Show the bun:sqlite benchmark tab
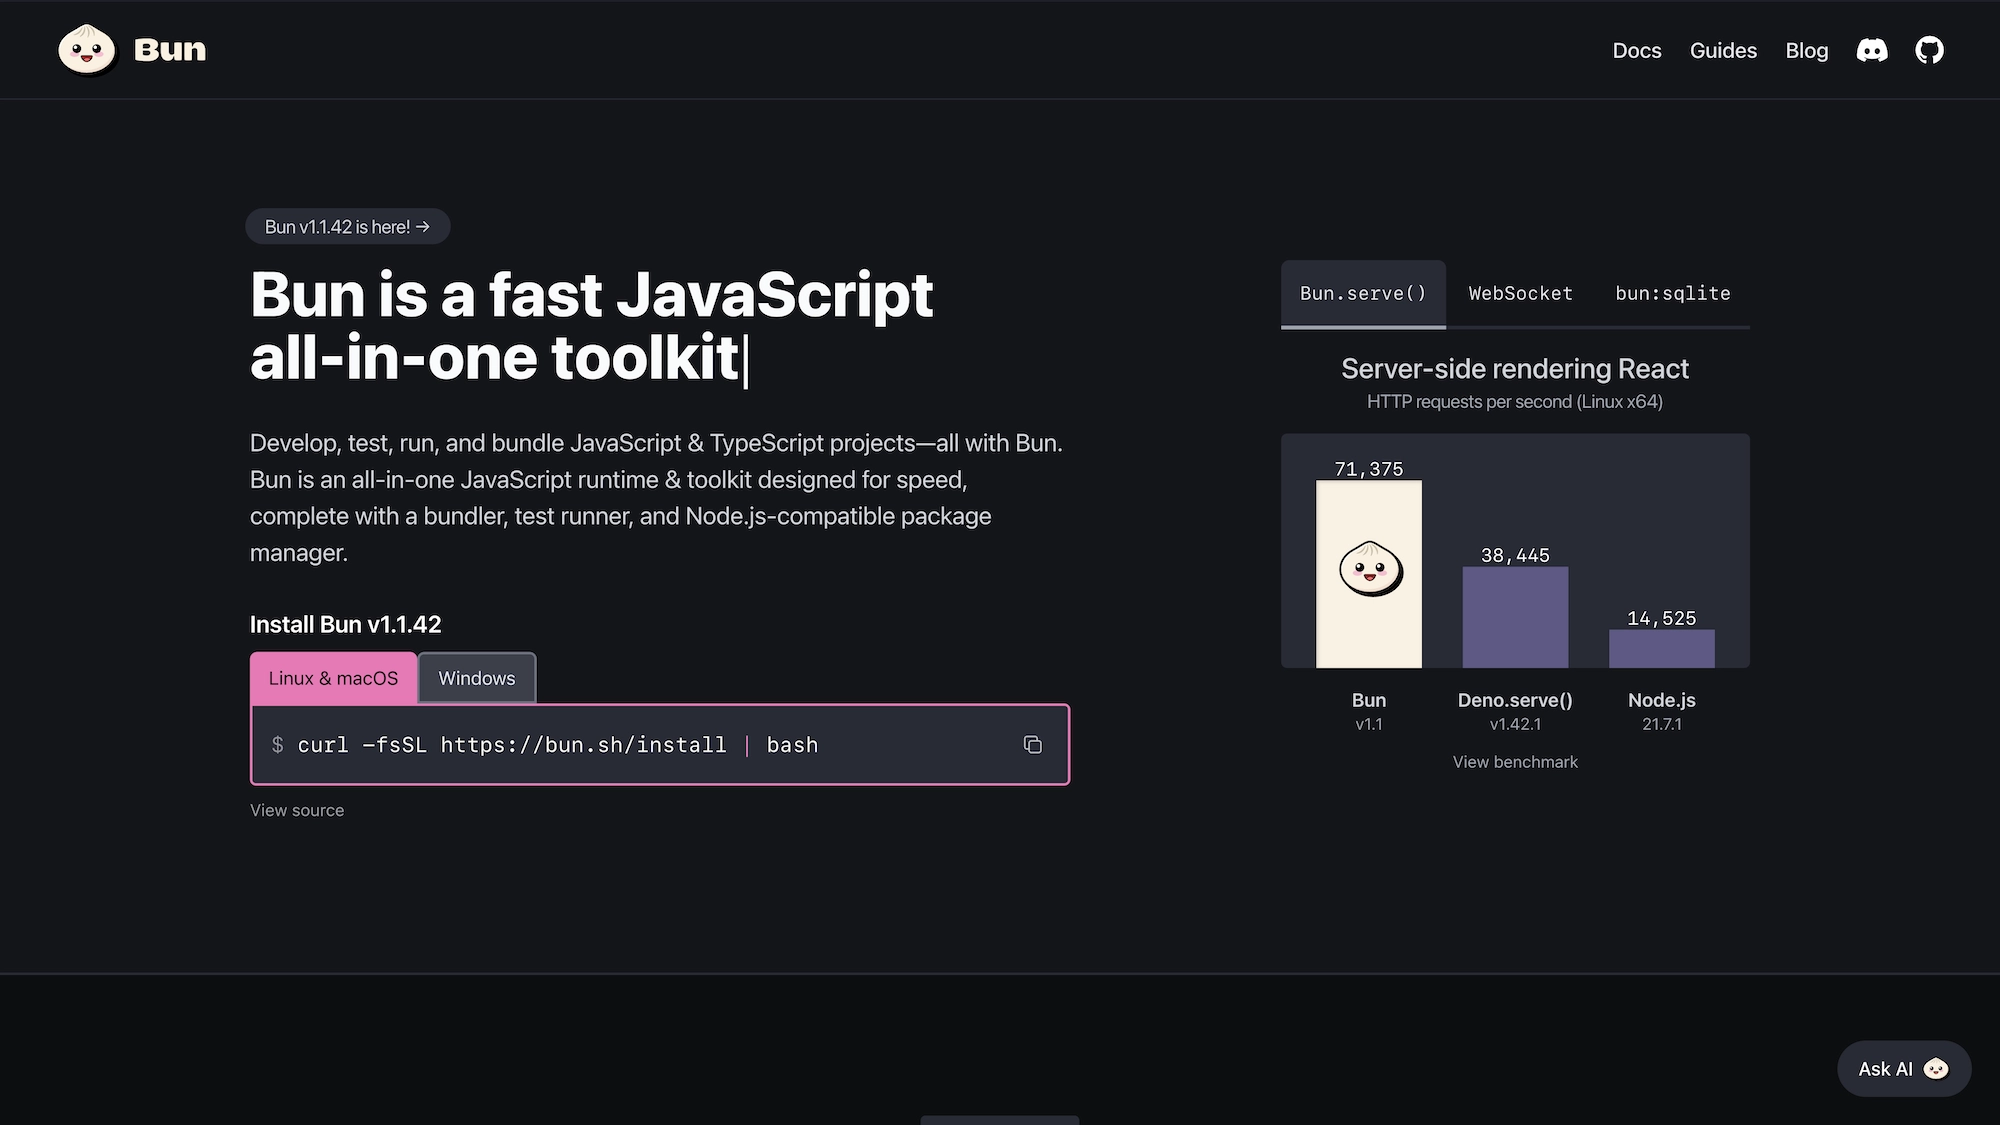The height and width of the screenshot is (1125, 2000). [x=1673, y=293]
